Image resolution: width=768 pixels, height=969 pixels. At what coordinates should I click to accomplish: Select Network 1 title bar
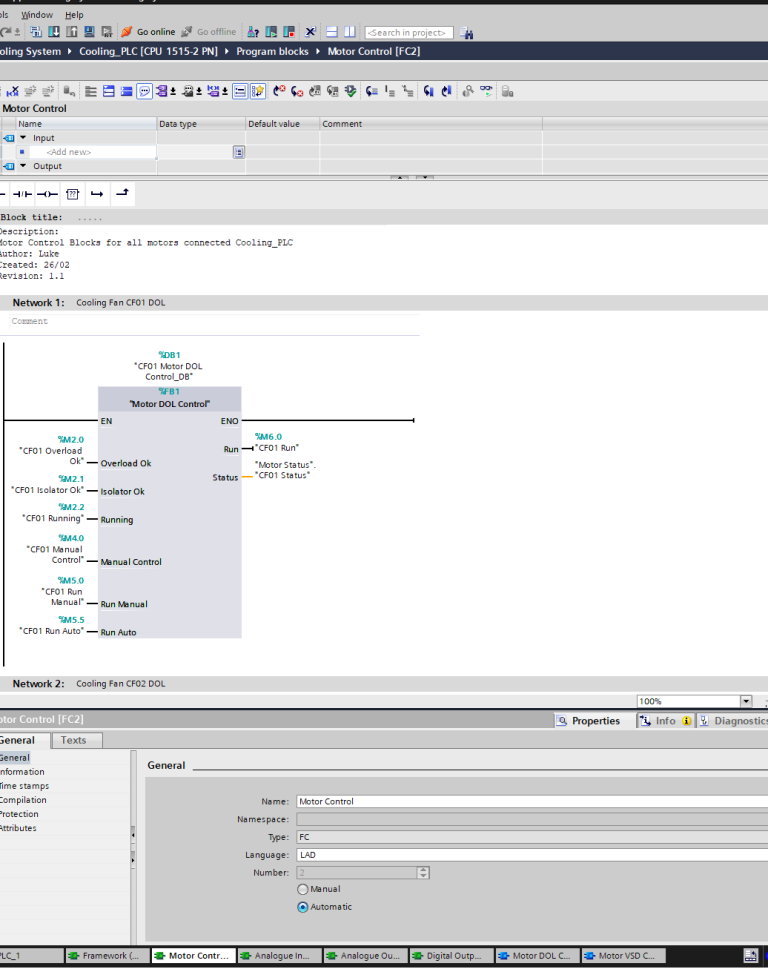coord(384,303)
